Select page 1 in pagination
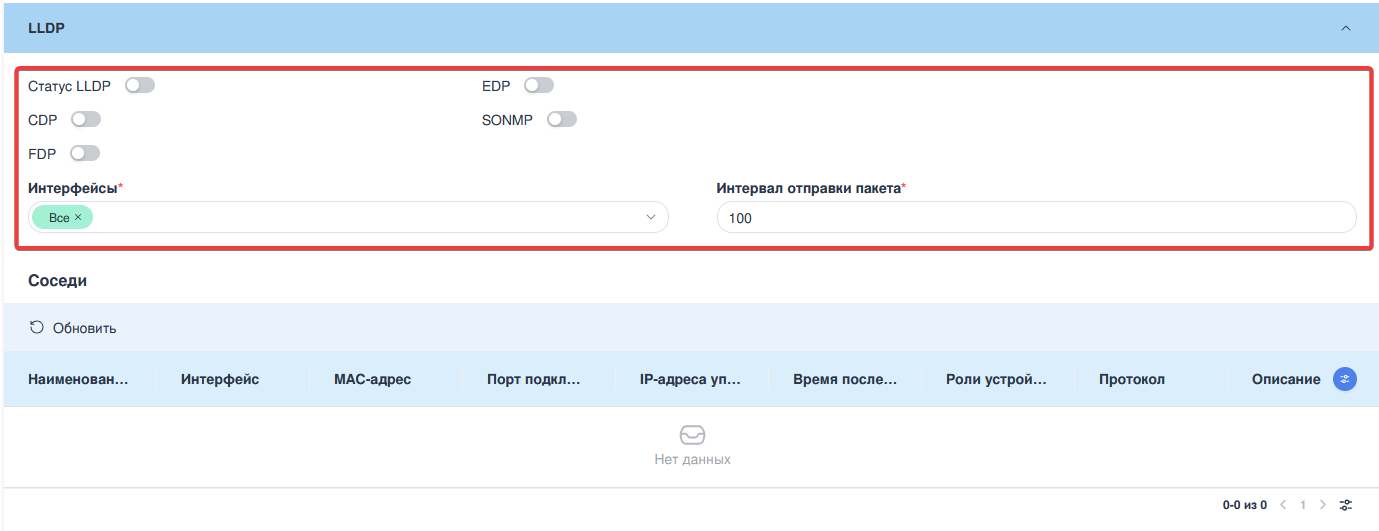Screen dimensions: 1379x531 point(1303,505)
